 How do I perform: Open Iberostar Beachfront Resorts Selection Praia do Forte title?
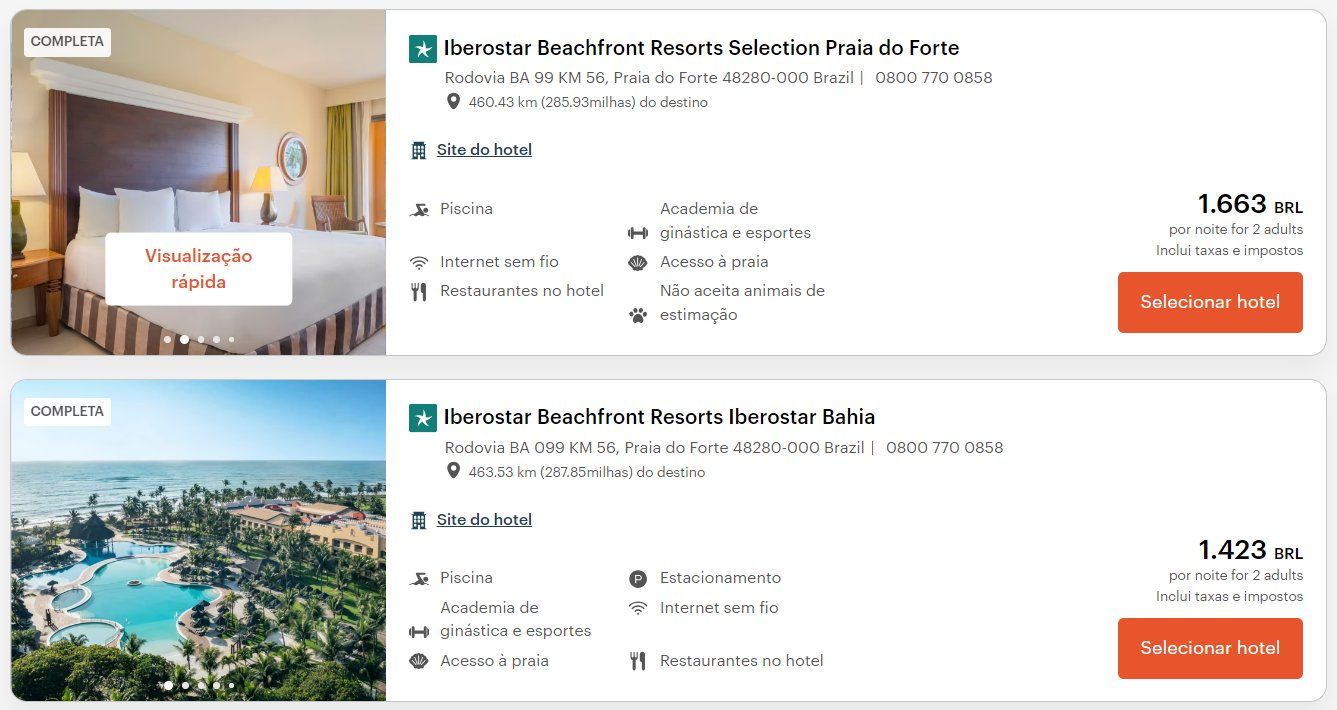click(701, 48)
